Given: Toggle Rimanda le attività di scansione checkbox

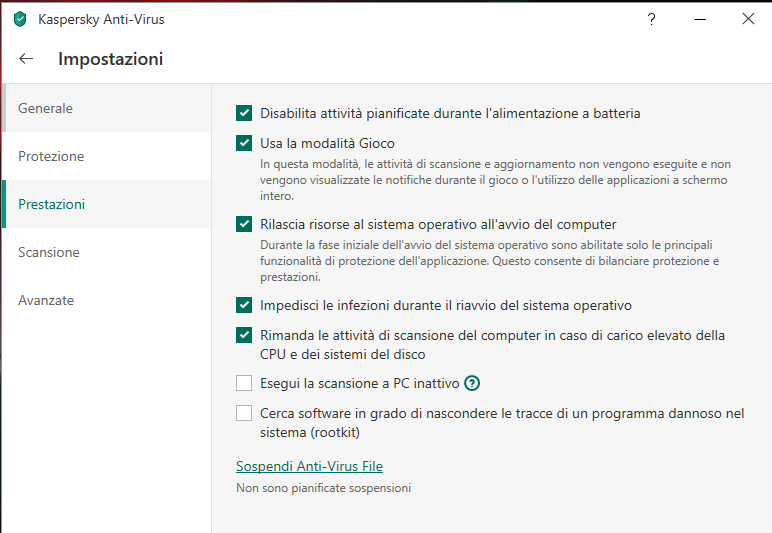Looking at the screenshot, I should pos(244,335).
